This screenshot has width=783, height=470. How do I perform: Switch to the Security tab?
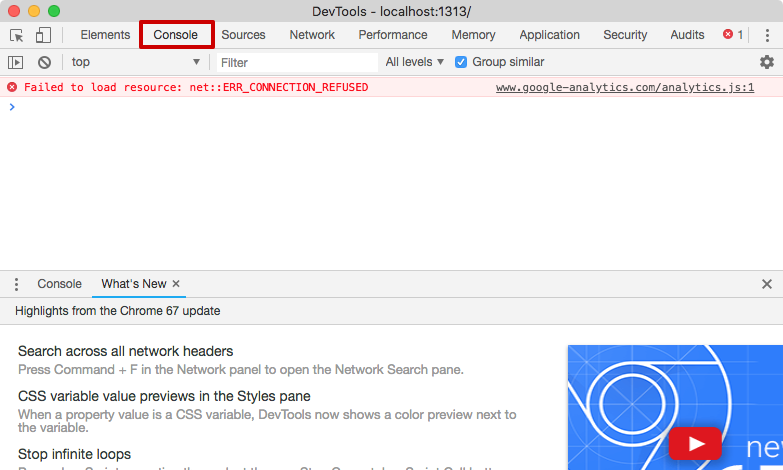[625, 35]
